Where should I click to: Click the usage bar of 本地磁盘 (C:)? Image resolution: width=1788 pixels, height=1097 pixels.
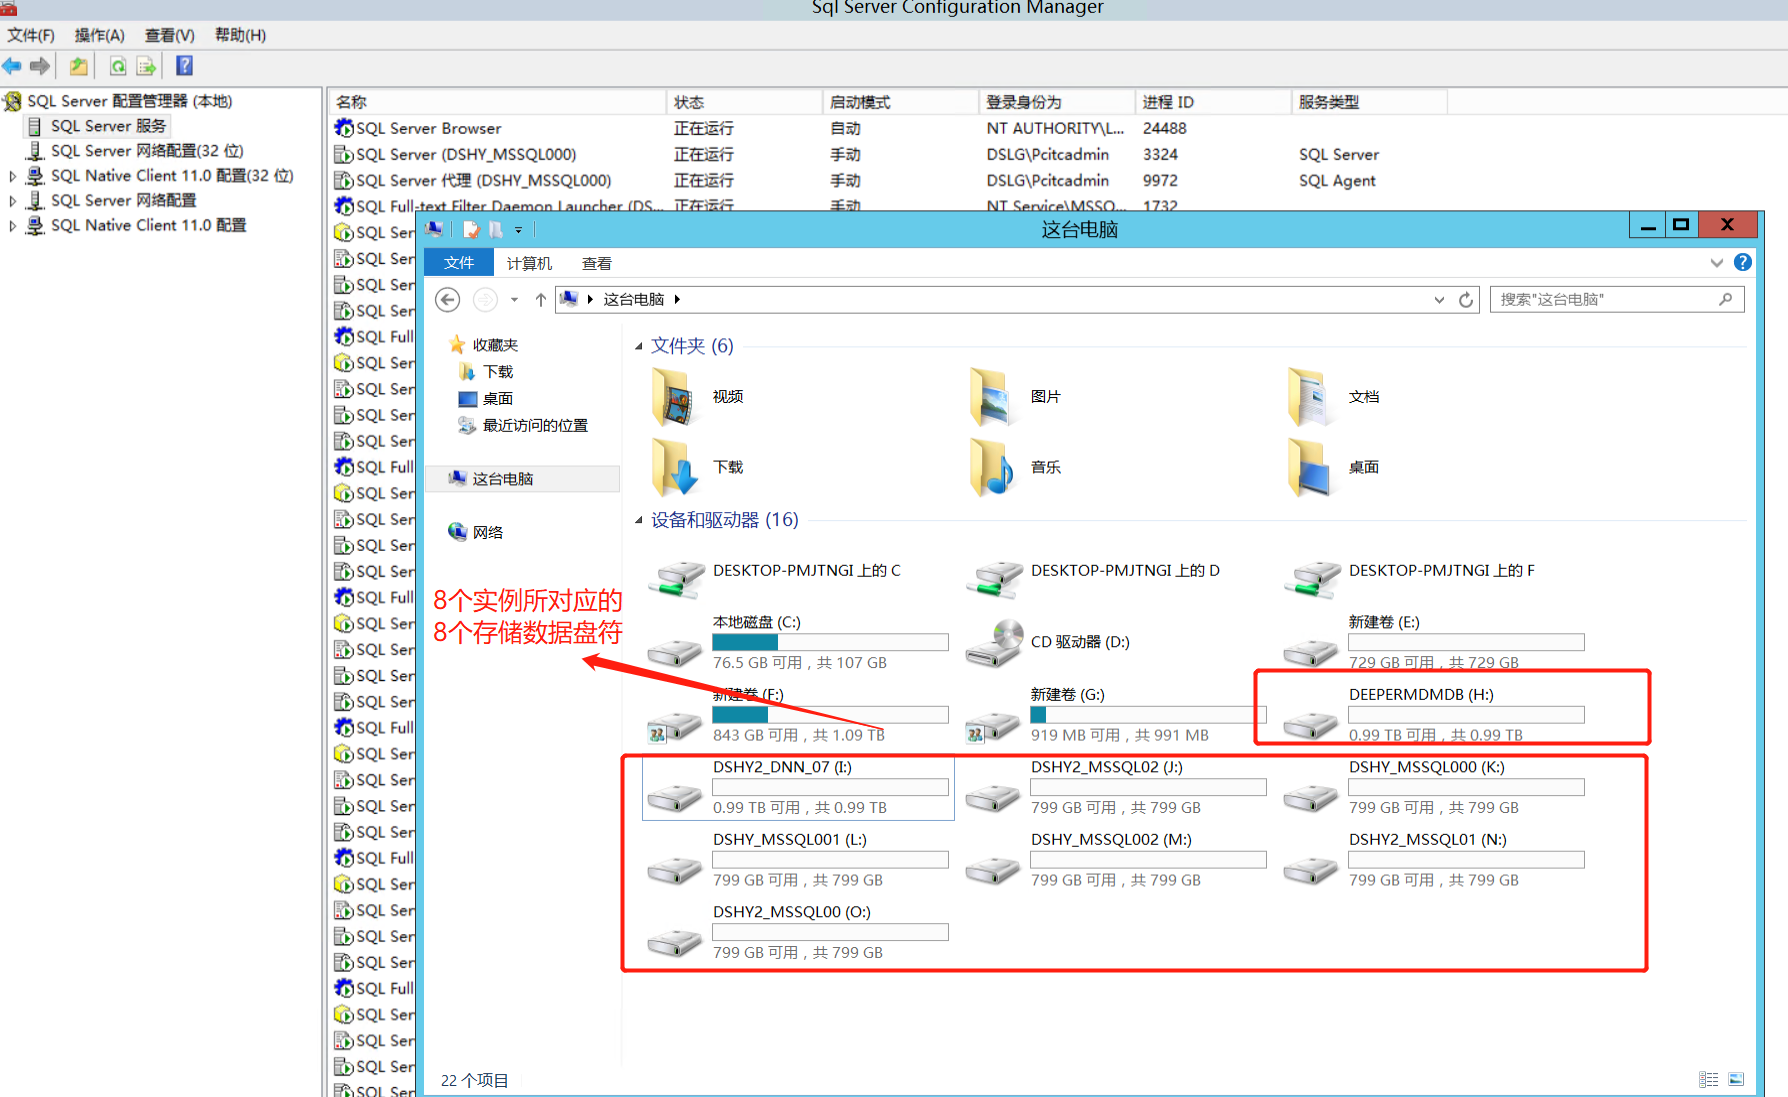point(830,642)
